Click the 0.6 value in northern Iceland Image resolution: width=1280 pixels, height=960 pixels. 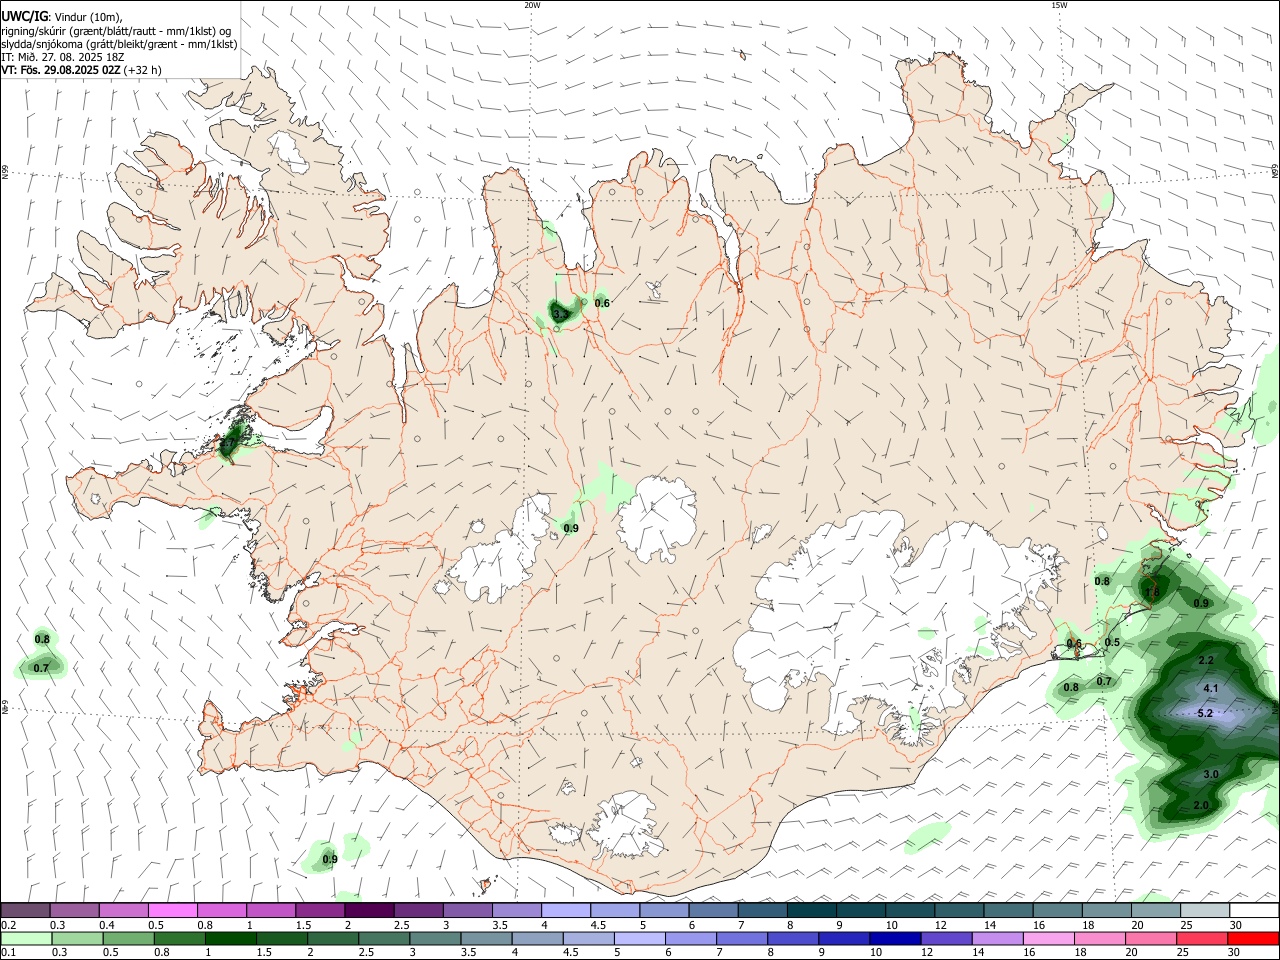point(602,303)
